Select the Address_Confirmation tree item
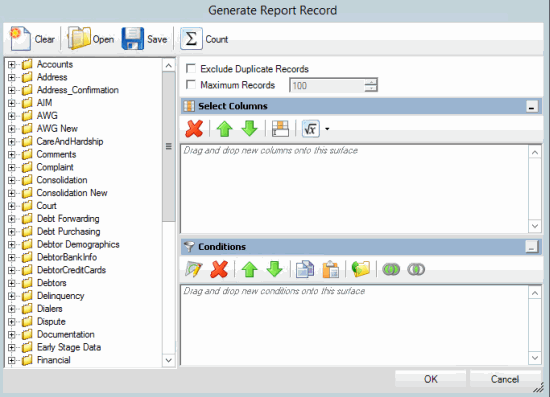Screen dimensions: 550x397 [78, 90]
